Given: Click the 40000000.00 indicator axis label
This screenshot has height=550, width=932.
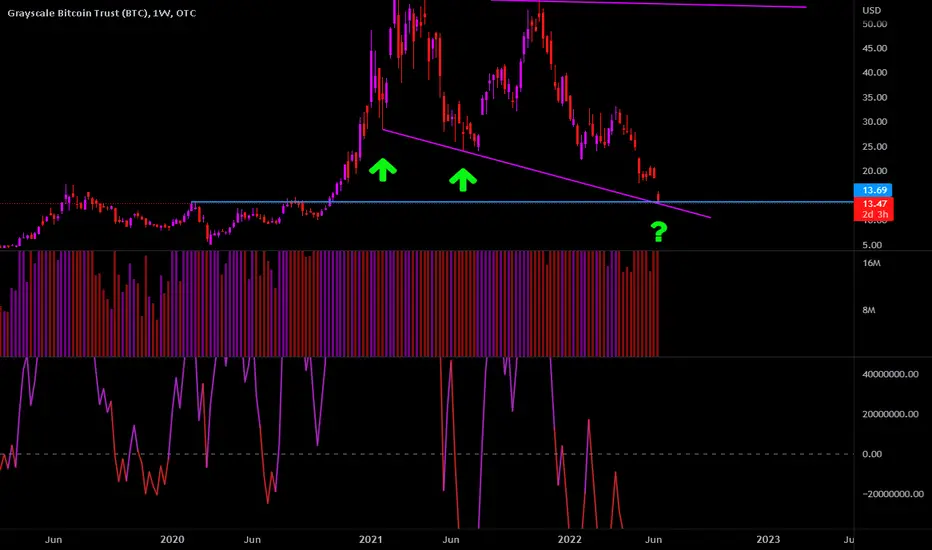Looking at the screenshot, I should pyautogui.click(x=890, y=374).
